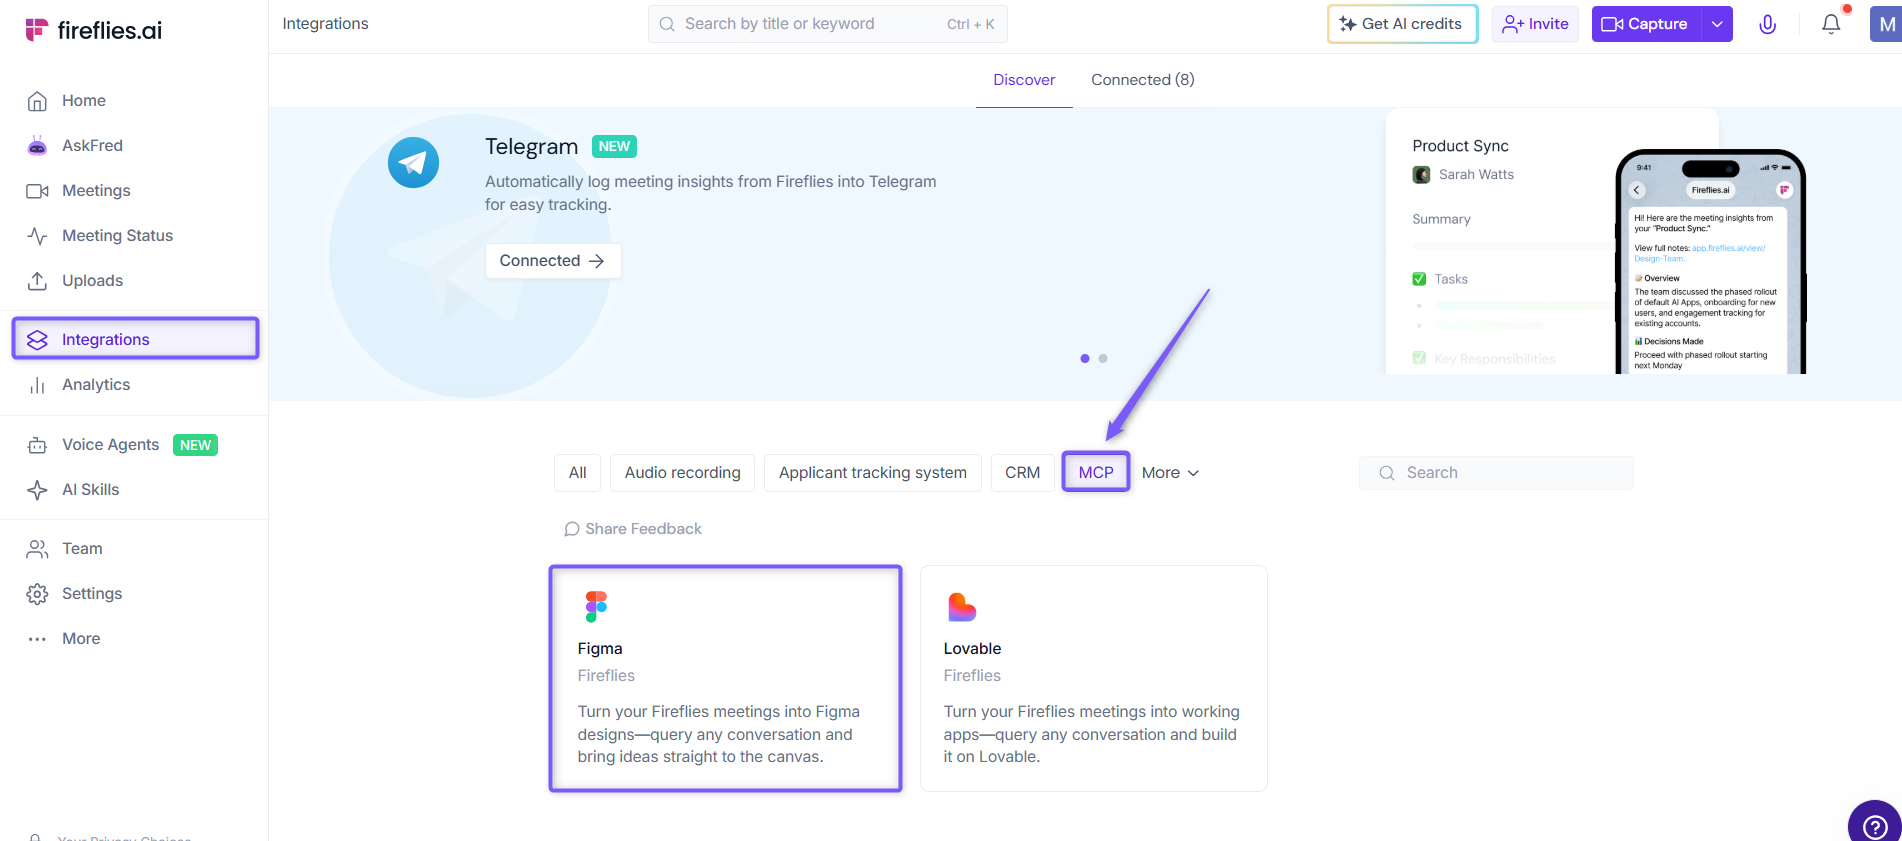Click the Integrations page title
This screenshot has width=1902, height=841.
tap(325, 24)
